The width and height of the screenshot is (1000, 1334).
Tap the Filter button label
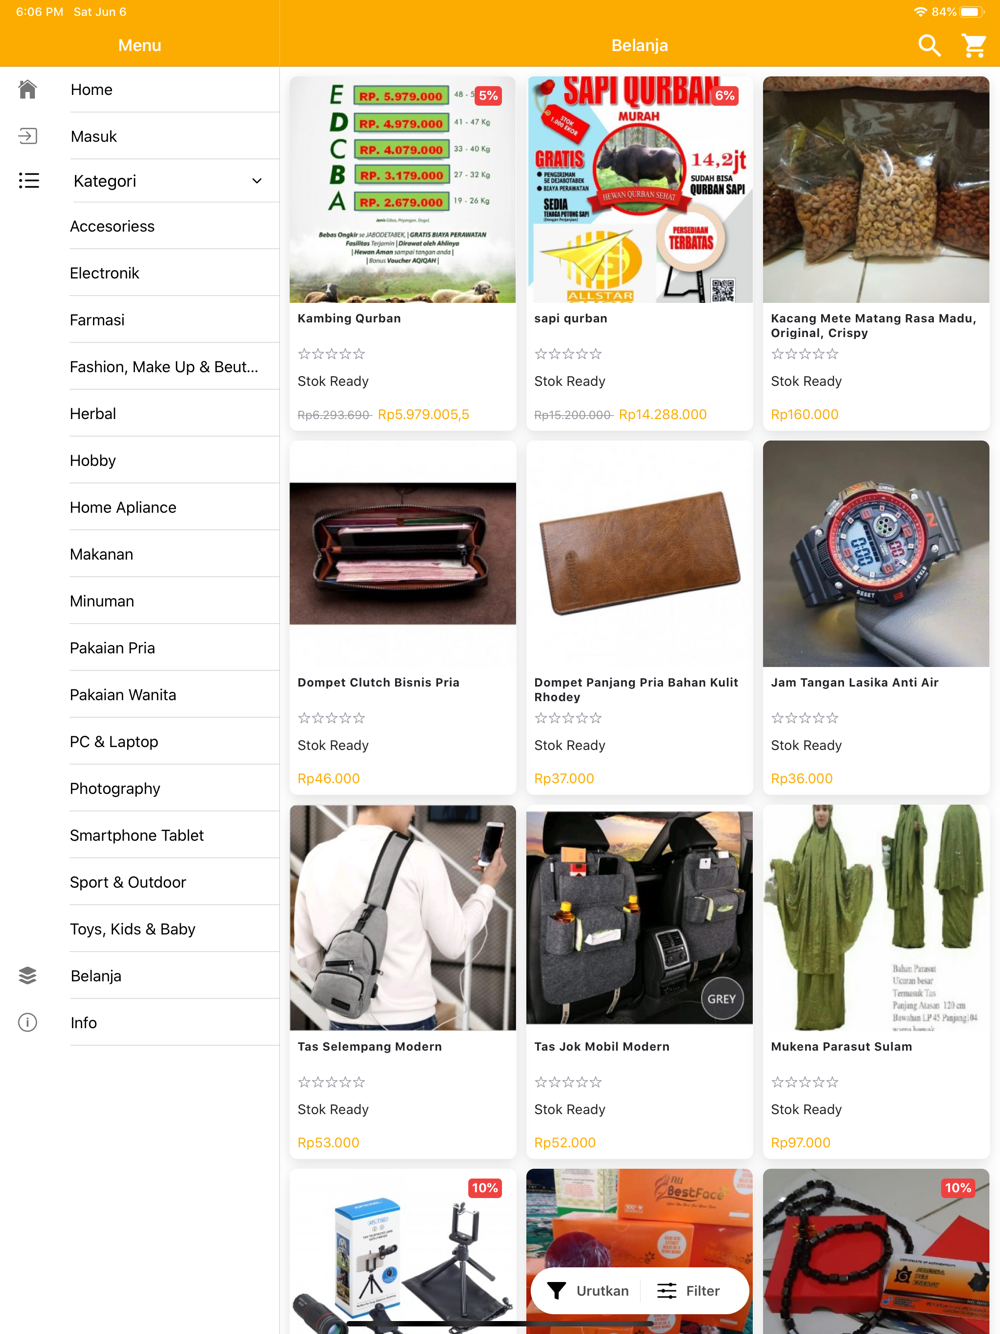(x=703, y=1291)
